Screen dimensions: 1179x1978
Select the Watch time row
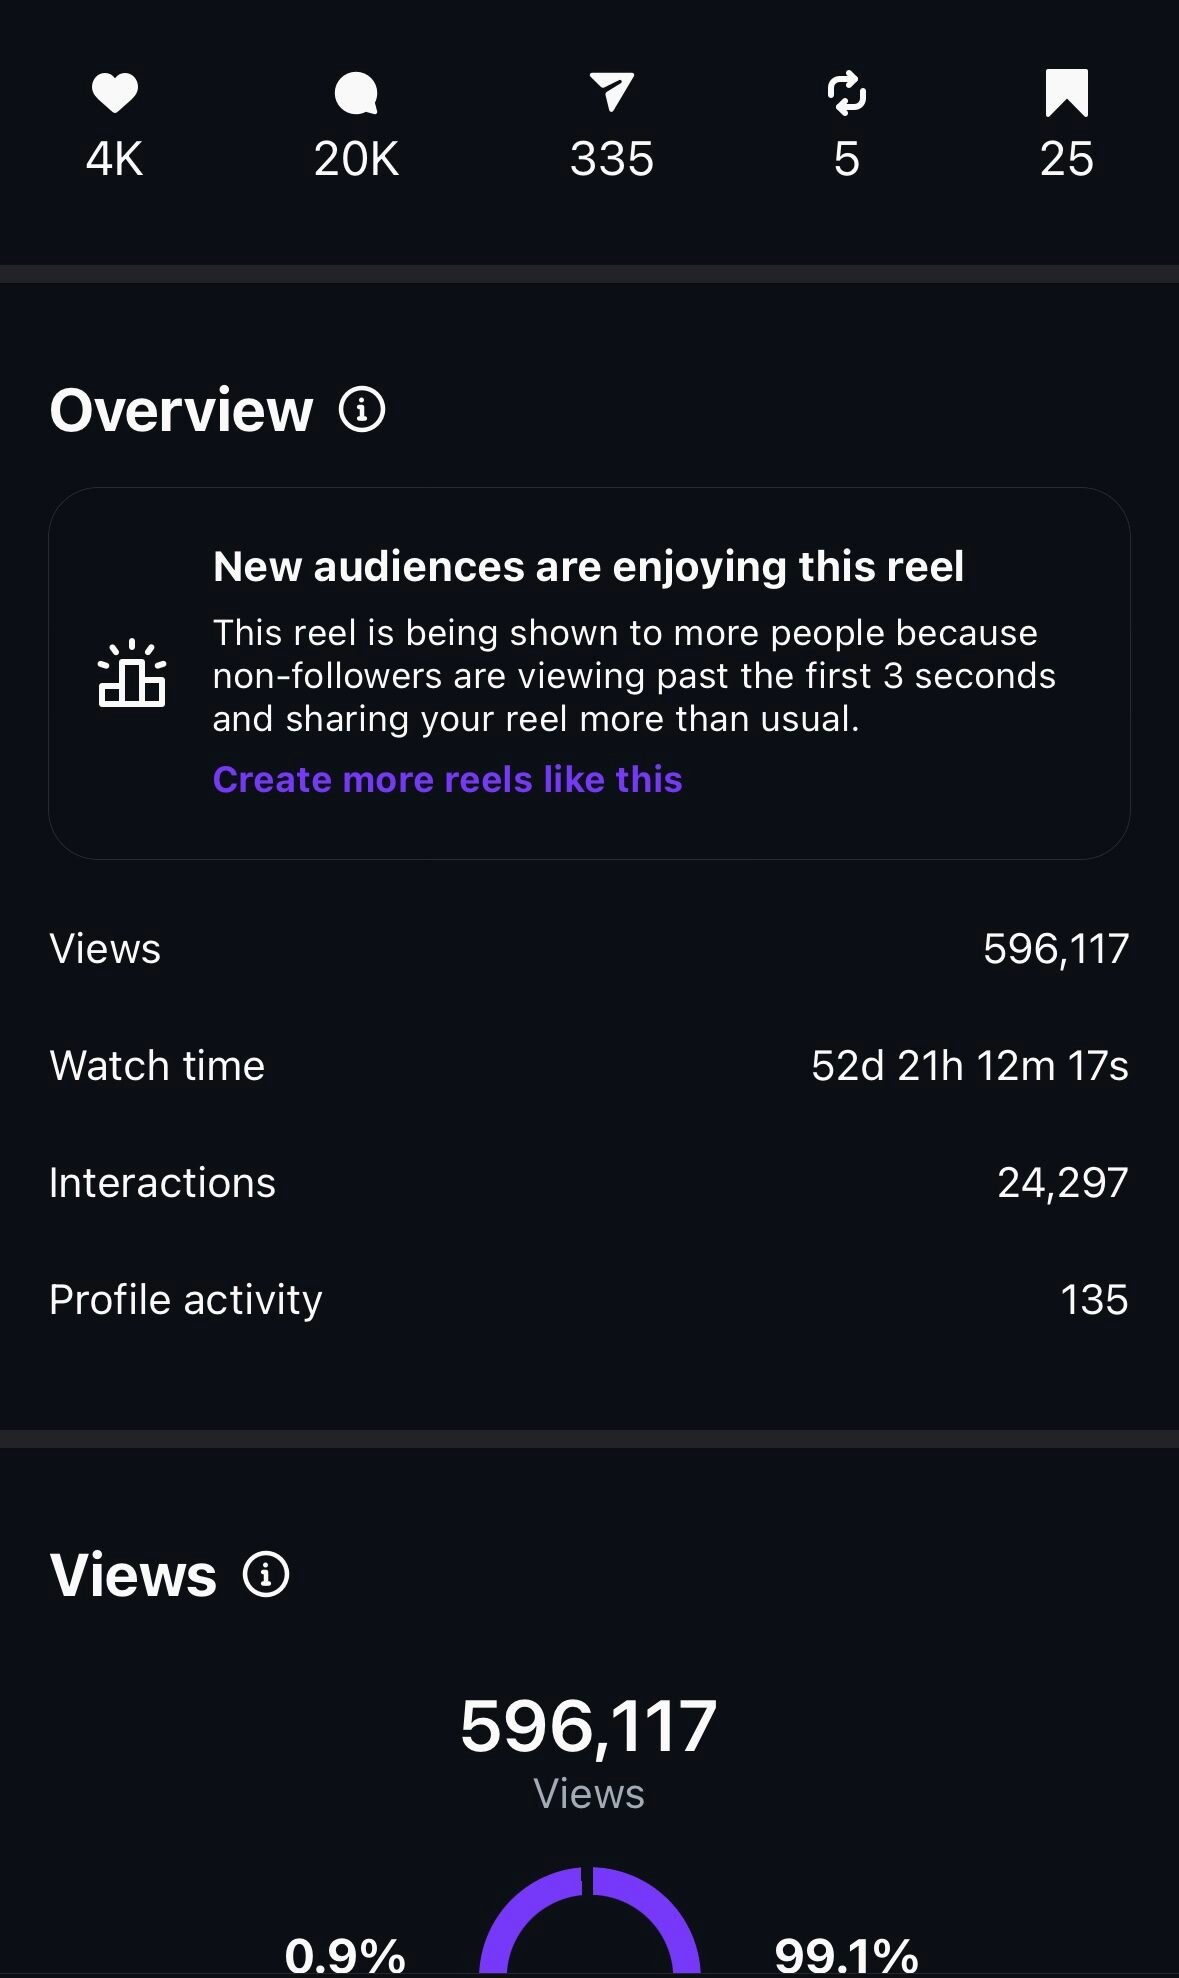click(x=589, y=1065)
